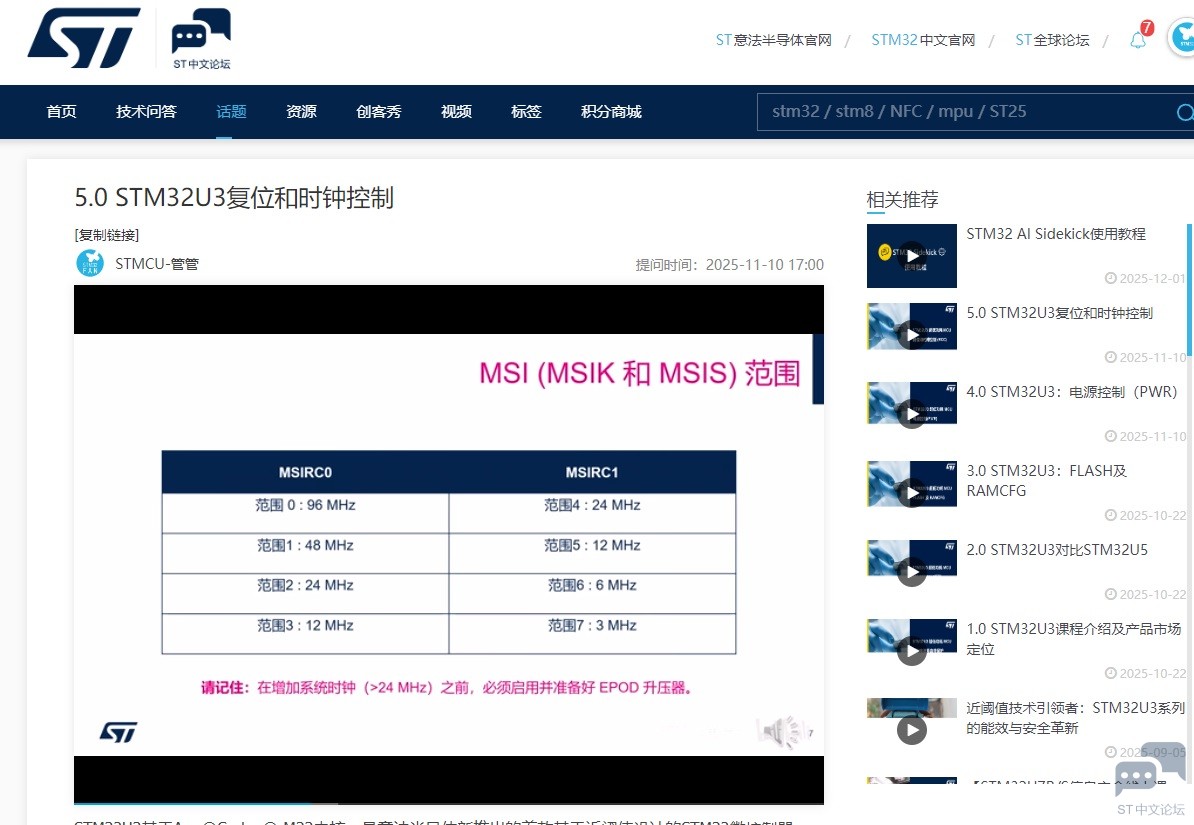Open 5.0 STM32U3复位和时钟控制 sidebar title
Image resolution: width=1194 pixels, height=825 pixels.
point(1059,313)
